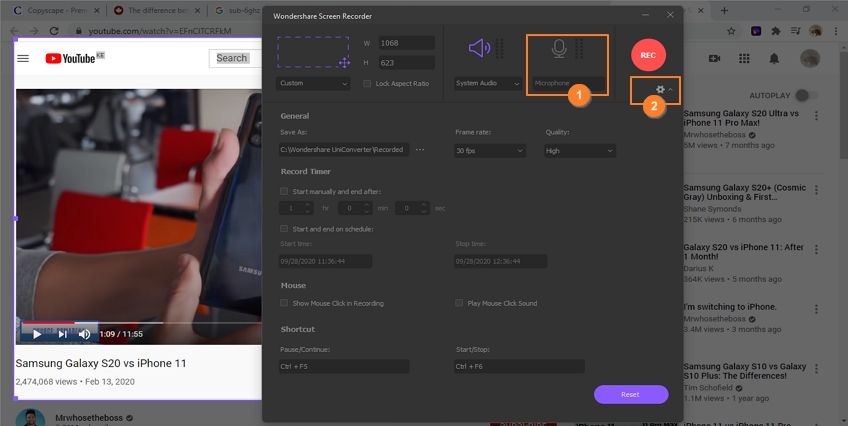Image resolution: width=848 pixels, height=426 pixels.
Task: Play the YouTube video
Action: click(37, 334)
